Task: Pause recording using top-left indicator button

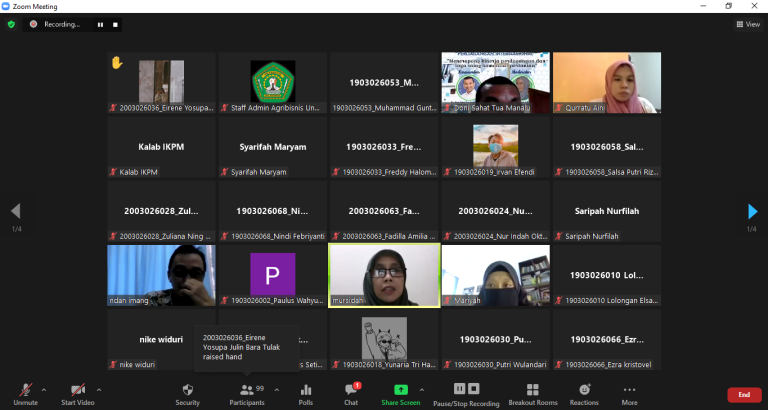Action: pos(100,24)
